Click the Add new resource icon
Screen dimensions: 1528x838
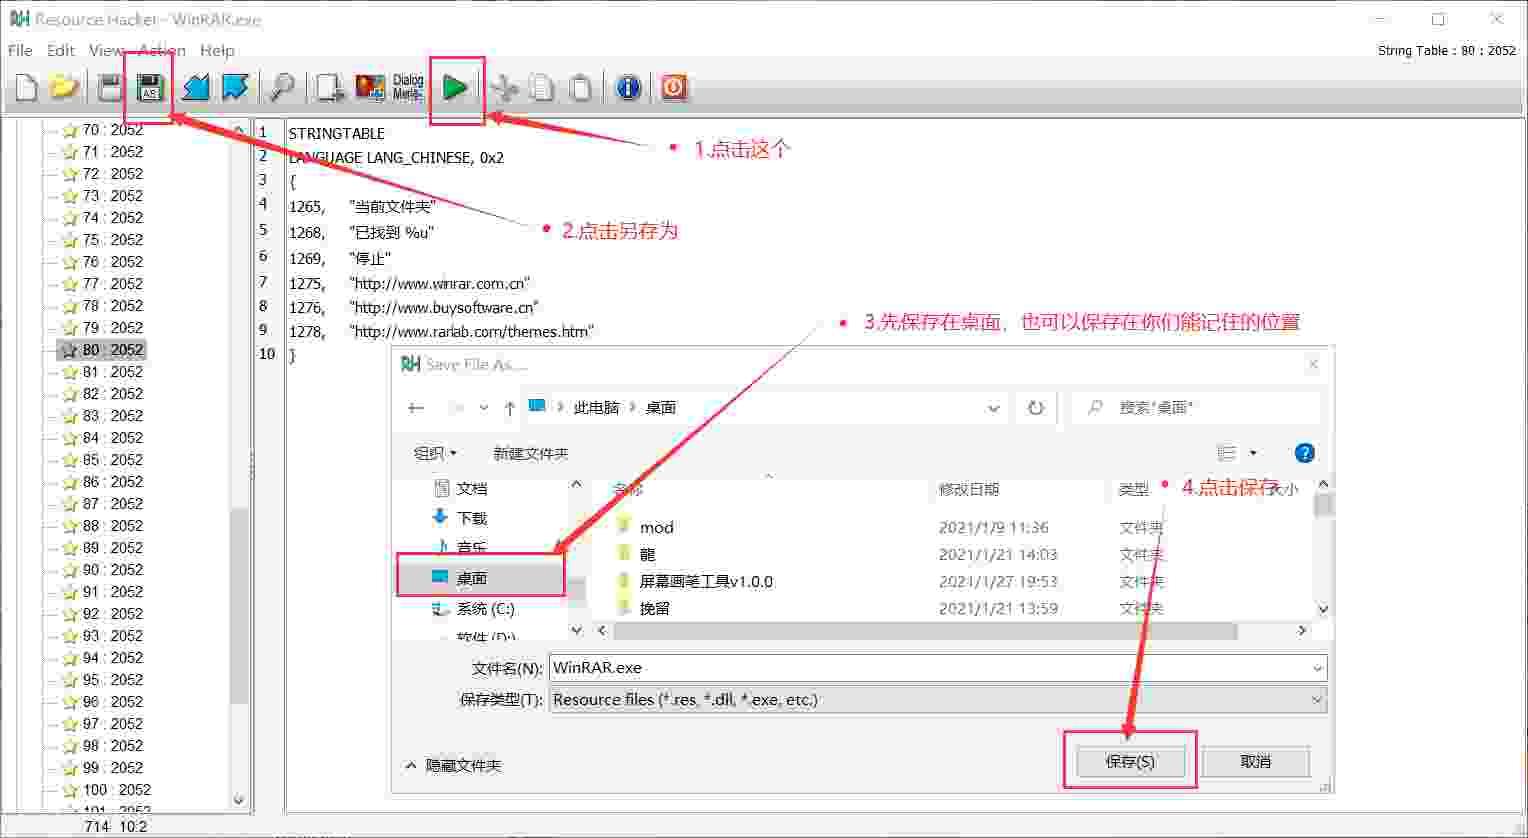330,88
